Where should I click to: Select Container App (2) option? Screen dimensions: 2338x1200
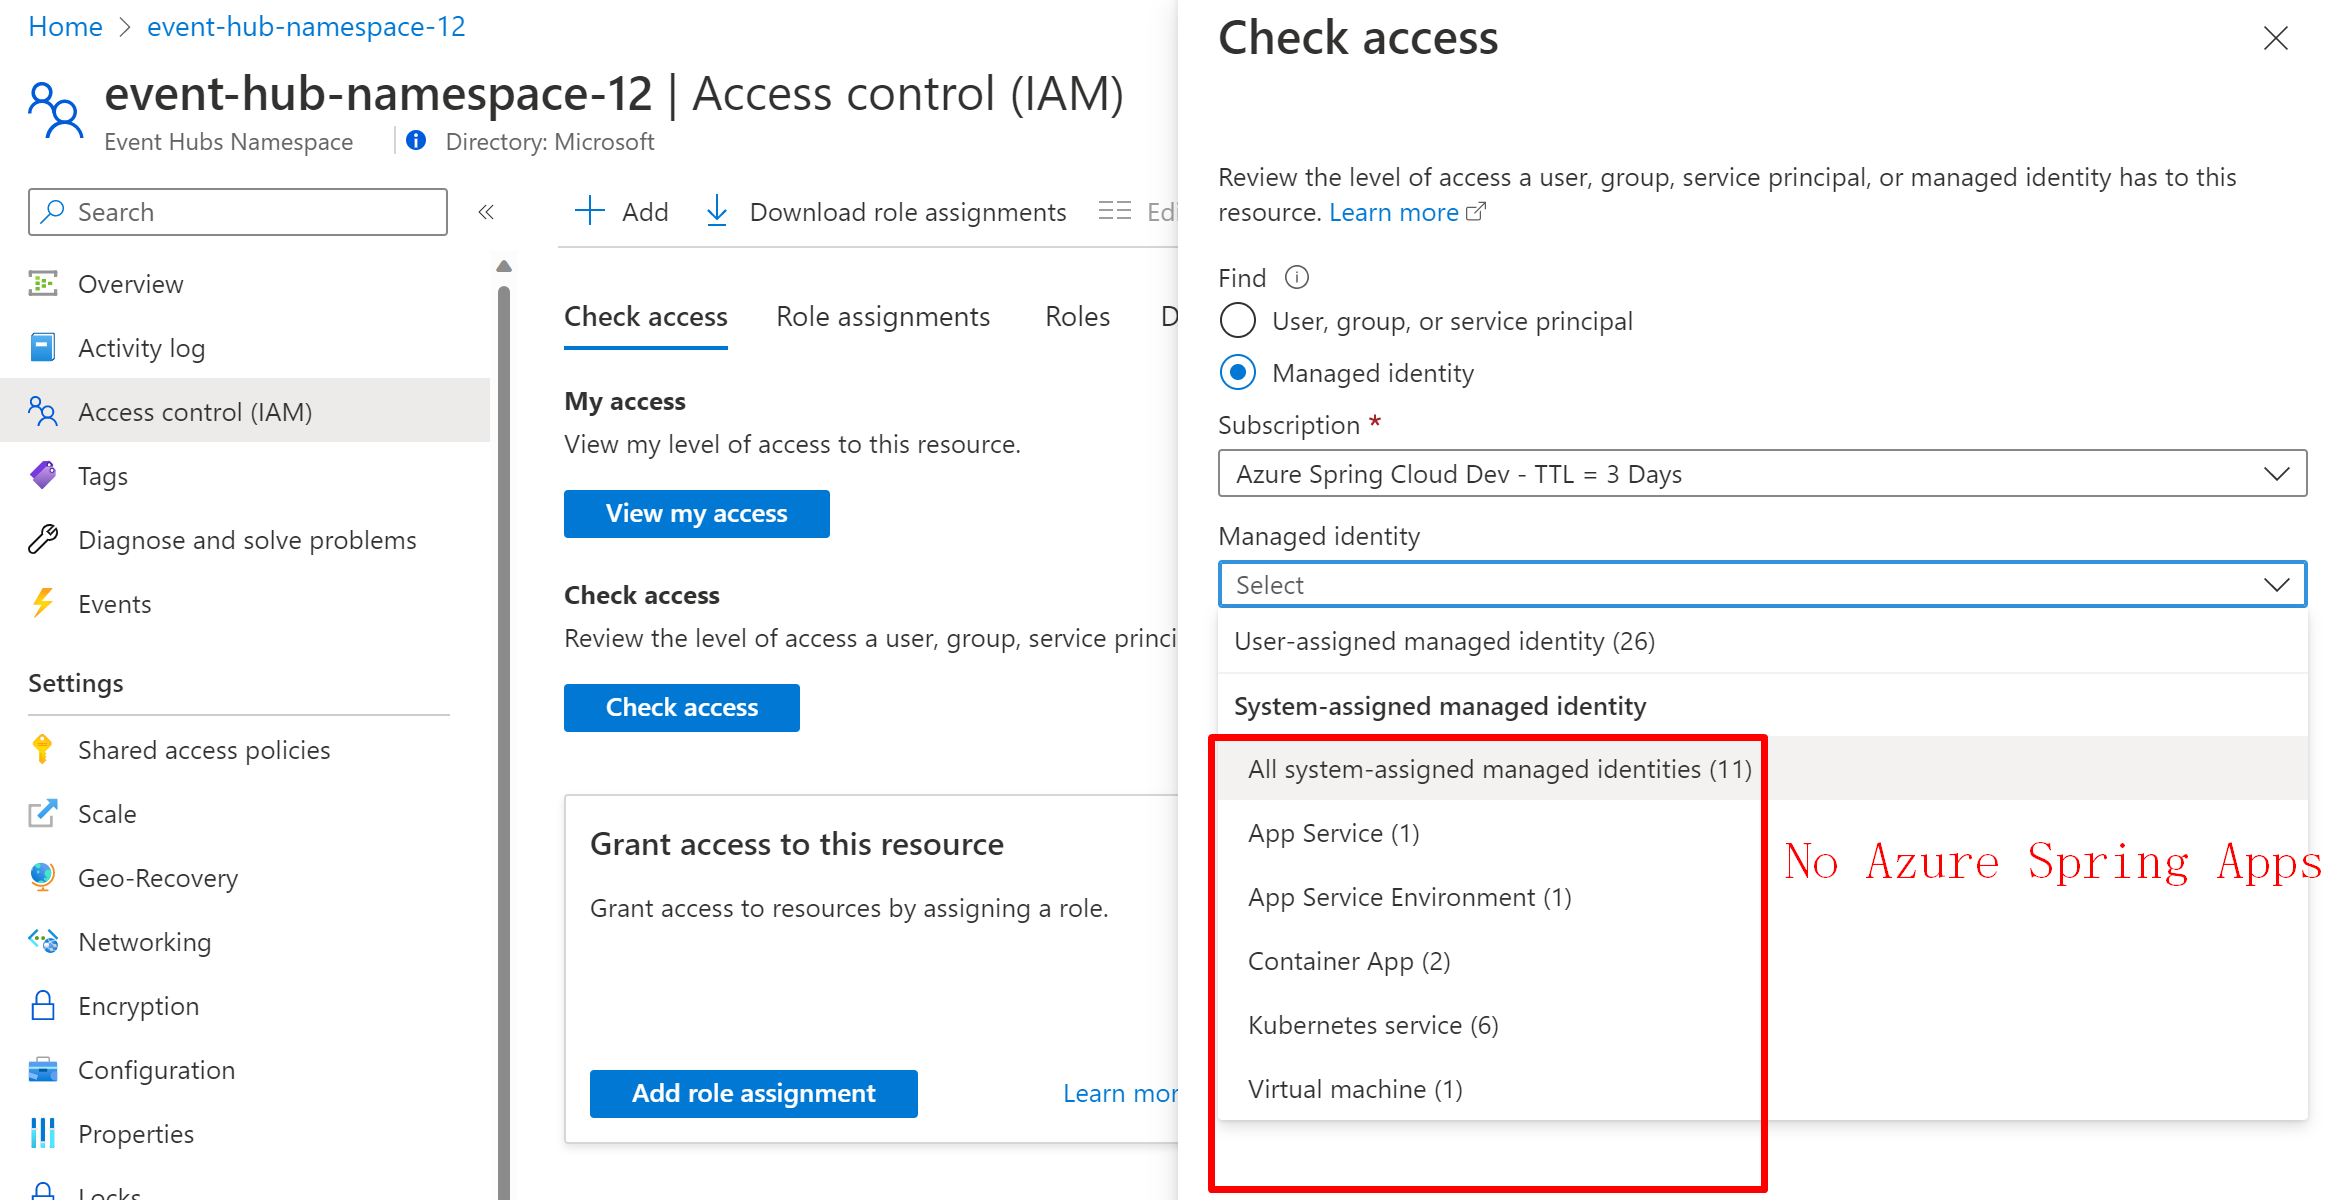(x=1762, y=961)
